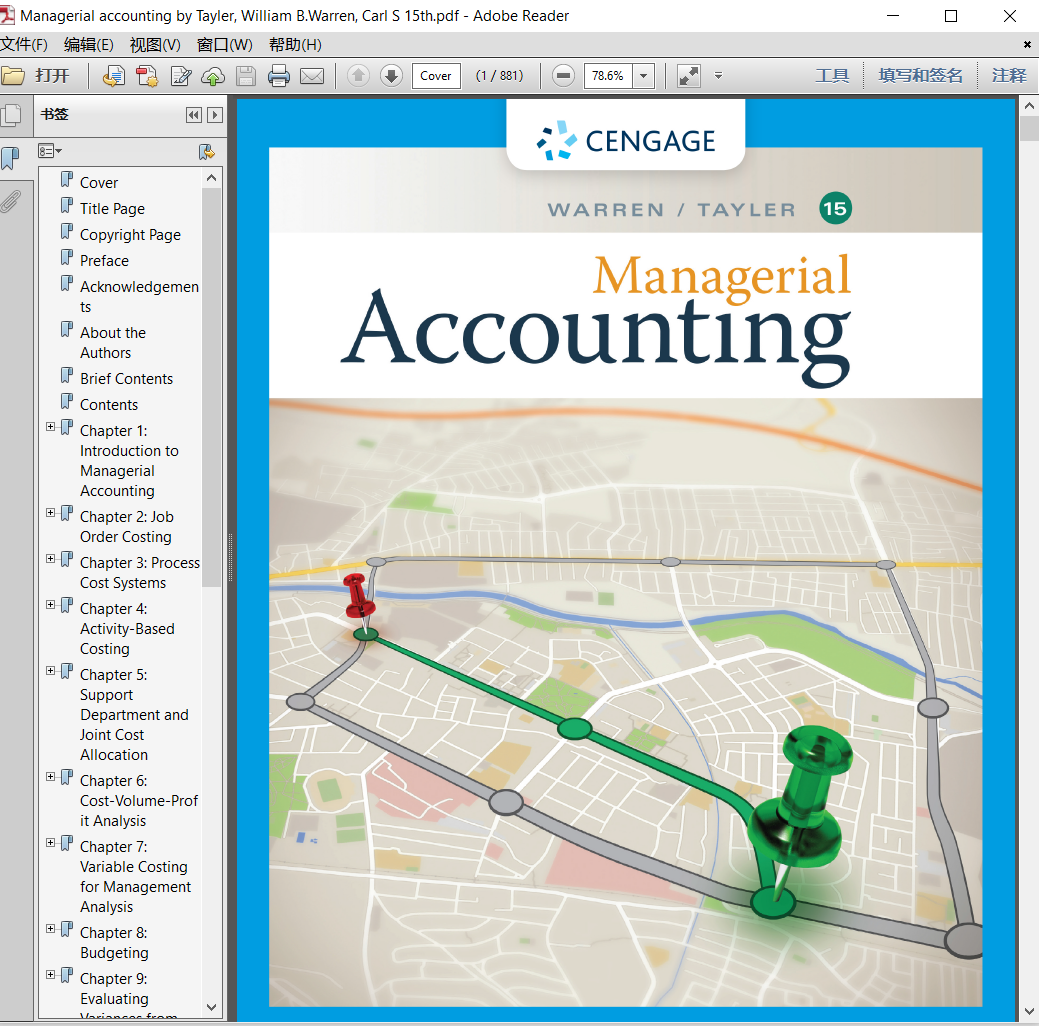Select the Copyright Page bookmark
This screenshot has height=1026, width=1039.
pos(130,235)
